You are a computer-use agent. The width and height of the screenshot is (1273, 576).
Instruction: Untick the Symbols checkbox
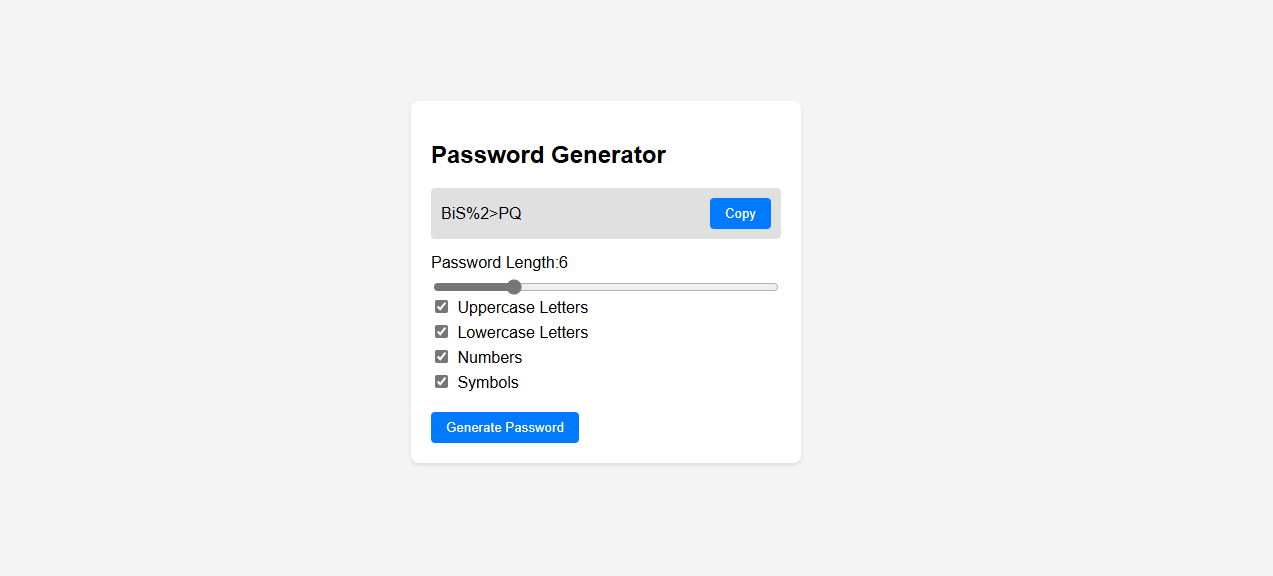(x=441, y=382)
